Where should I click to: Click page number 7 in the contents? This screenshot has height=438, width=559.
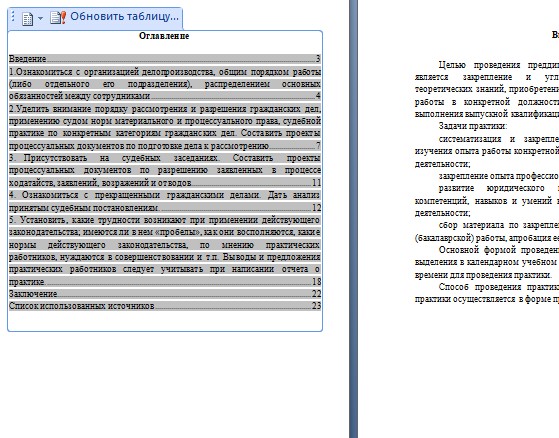318,146
